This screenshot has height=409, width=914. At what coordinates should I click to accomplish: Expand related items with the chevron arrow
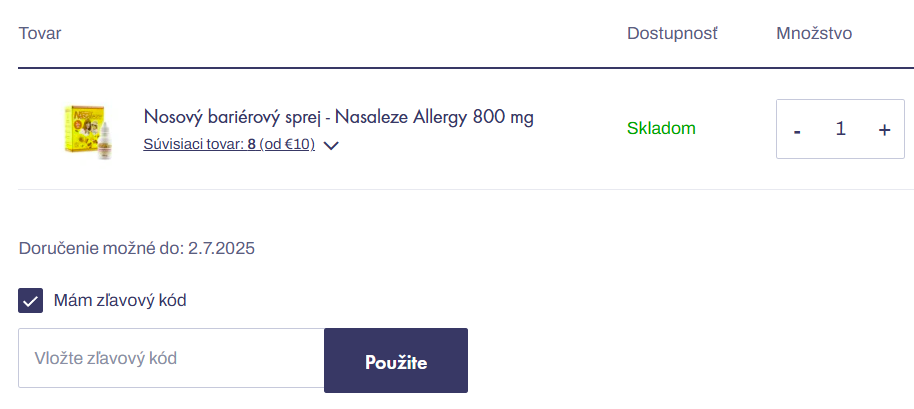click(x=331, y=145)
